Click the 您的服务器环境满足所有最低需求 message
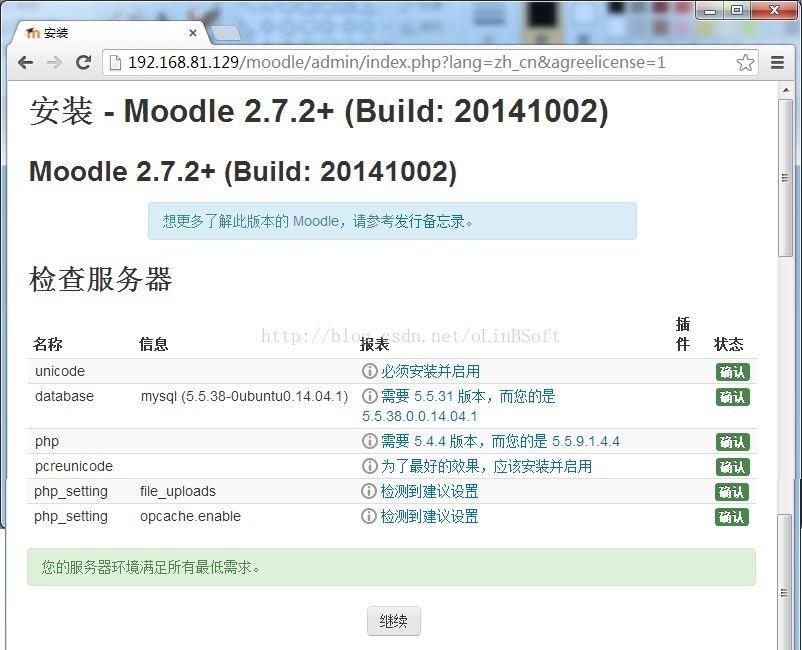 point(391,567)
